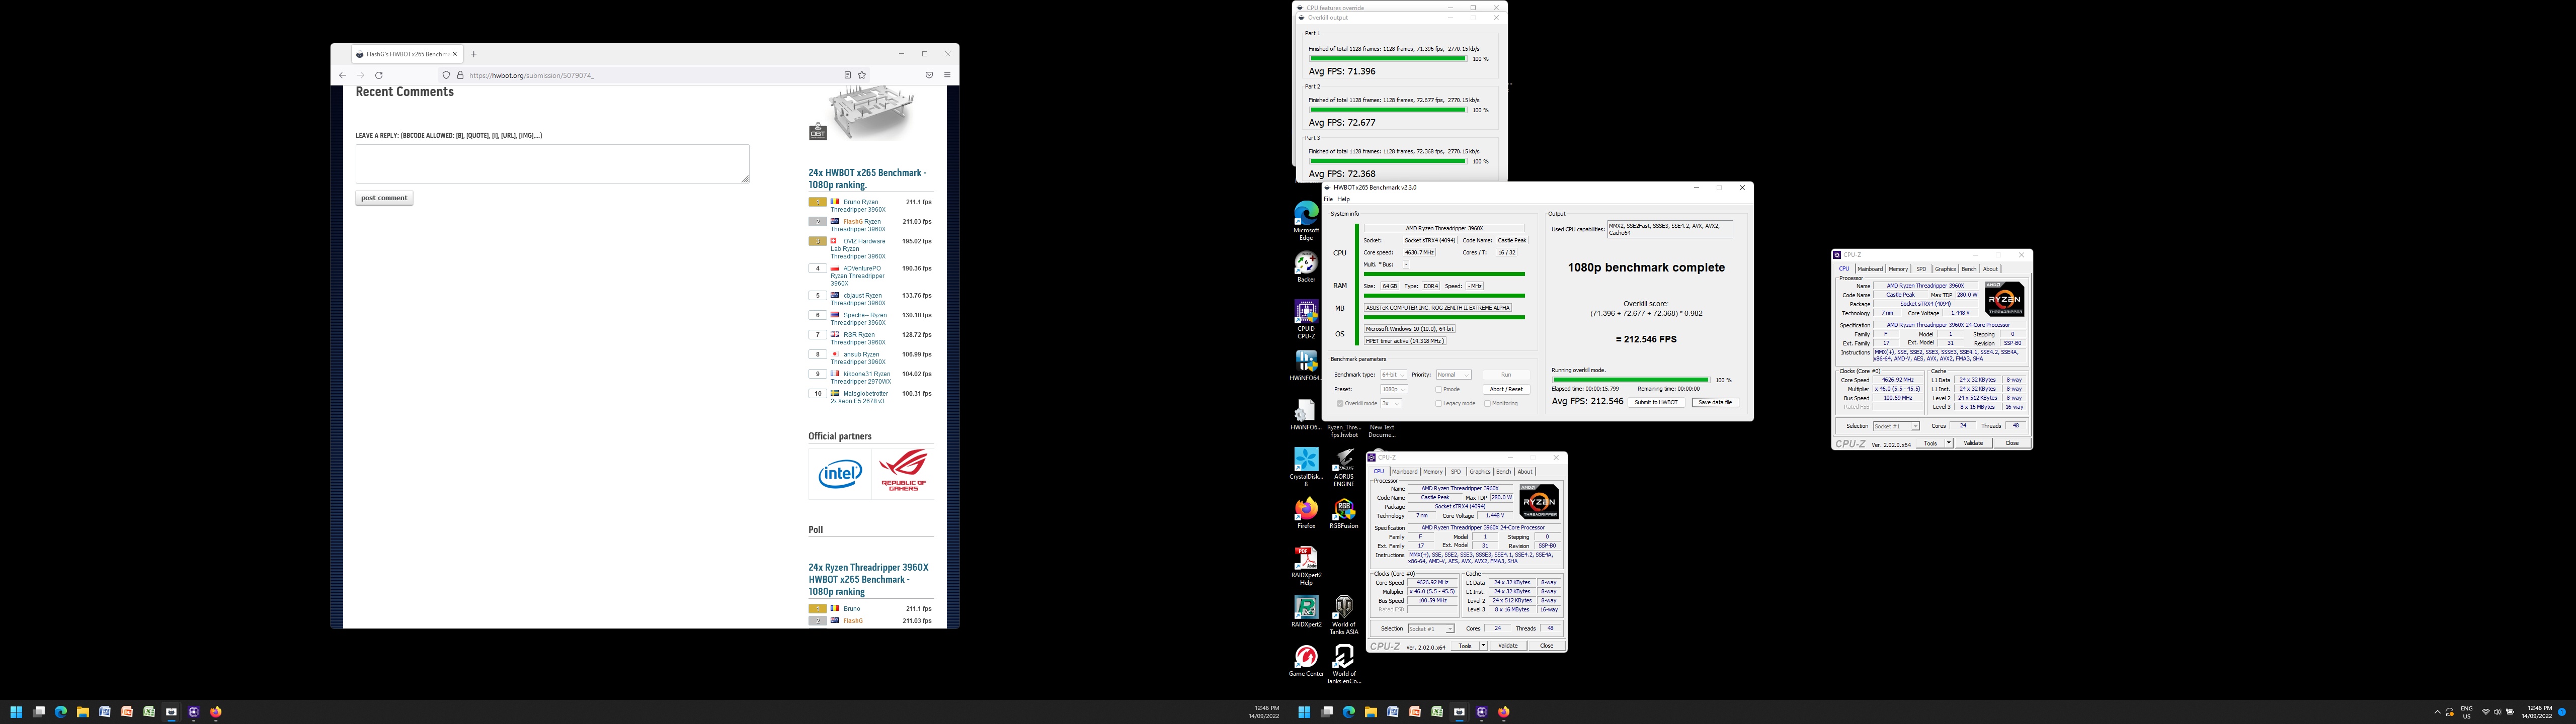The height and width of the screenshot is (724, 2576).
Task: Open the AORUS ENGINE desktop shortcut
Action: (1344, 467)
